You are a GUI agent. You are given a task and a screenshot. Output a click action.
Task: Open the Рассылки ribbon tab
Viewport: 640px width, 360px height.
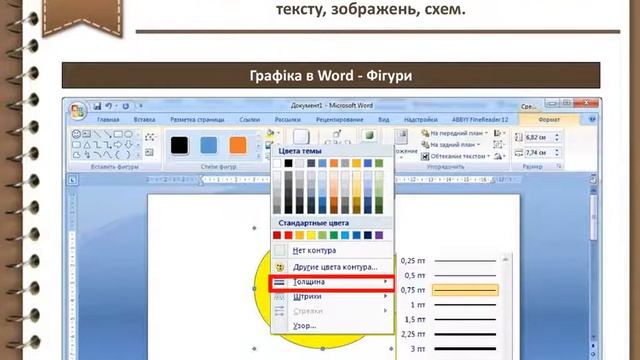[288, 120]
